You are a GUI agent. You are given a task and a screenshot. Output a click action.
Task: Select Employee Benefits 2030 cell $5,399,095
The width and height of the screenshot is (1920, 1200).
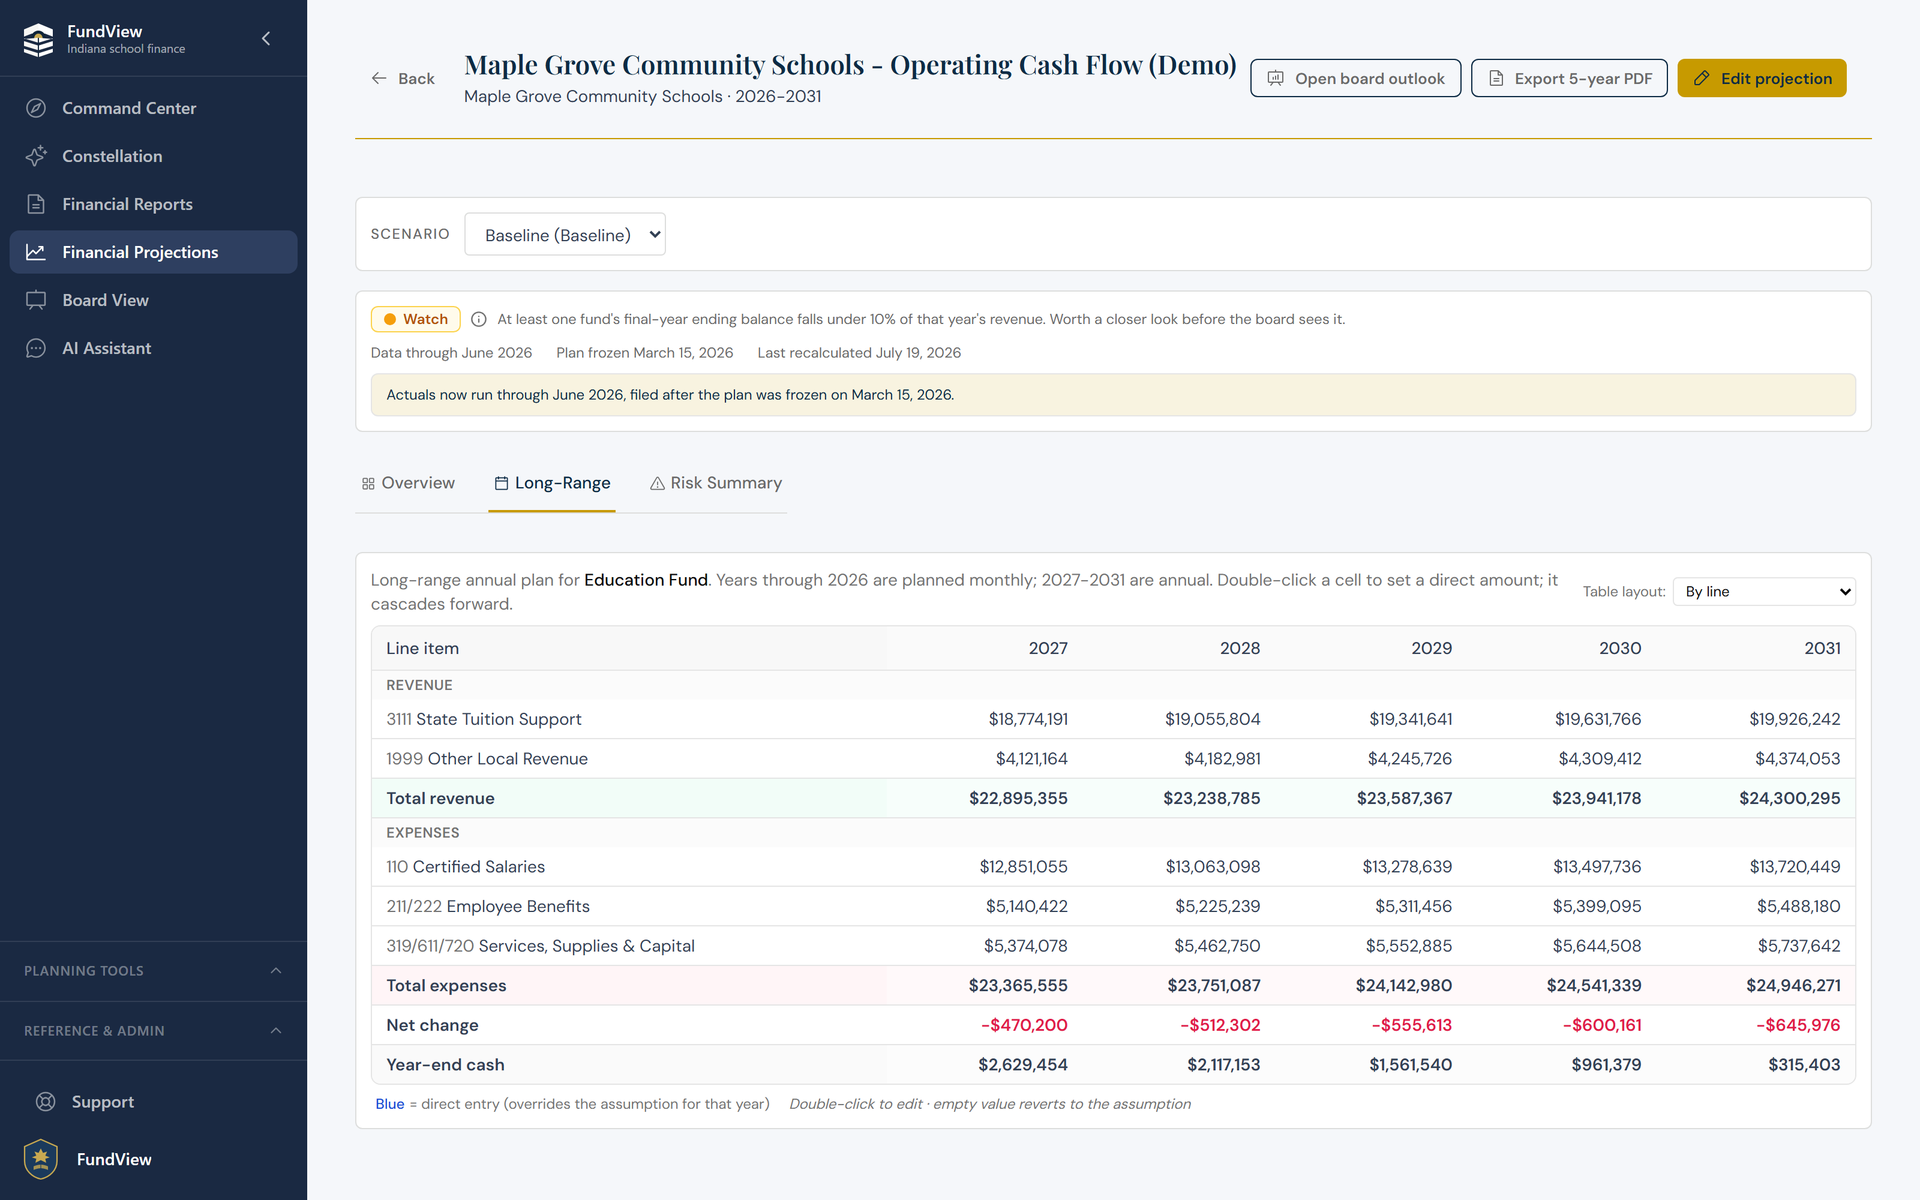1597,906
